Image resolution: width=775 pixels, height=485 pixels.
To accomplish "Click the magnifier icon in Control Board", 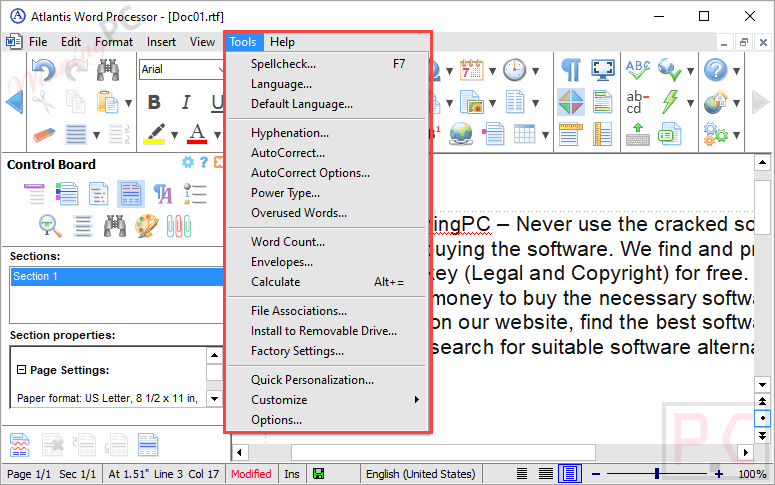I will tap(50, 226).
